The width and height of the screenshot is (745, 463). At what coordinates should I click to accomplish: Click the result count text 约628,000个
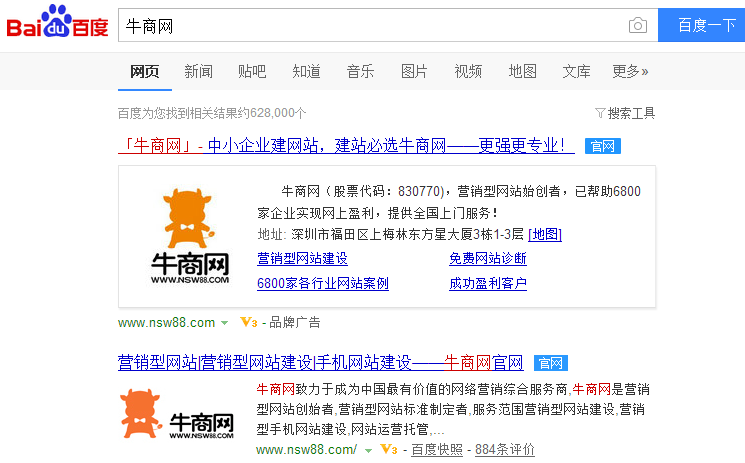(x=272, y=113)
